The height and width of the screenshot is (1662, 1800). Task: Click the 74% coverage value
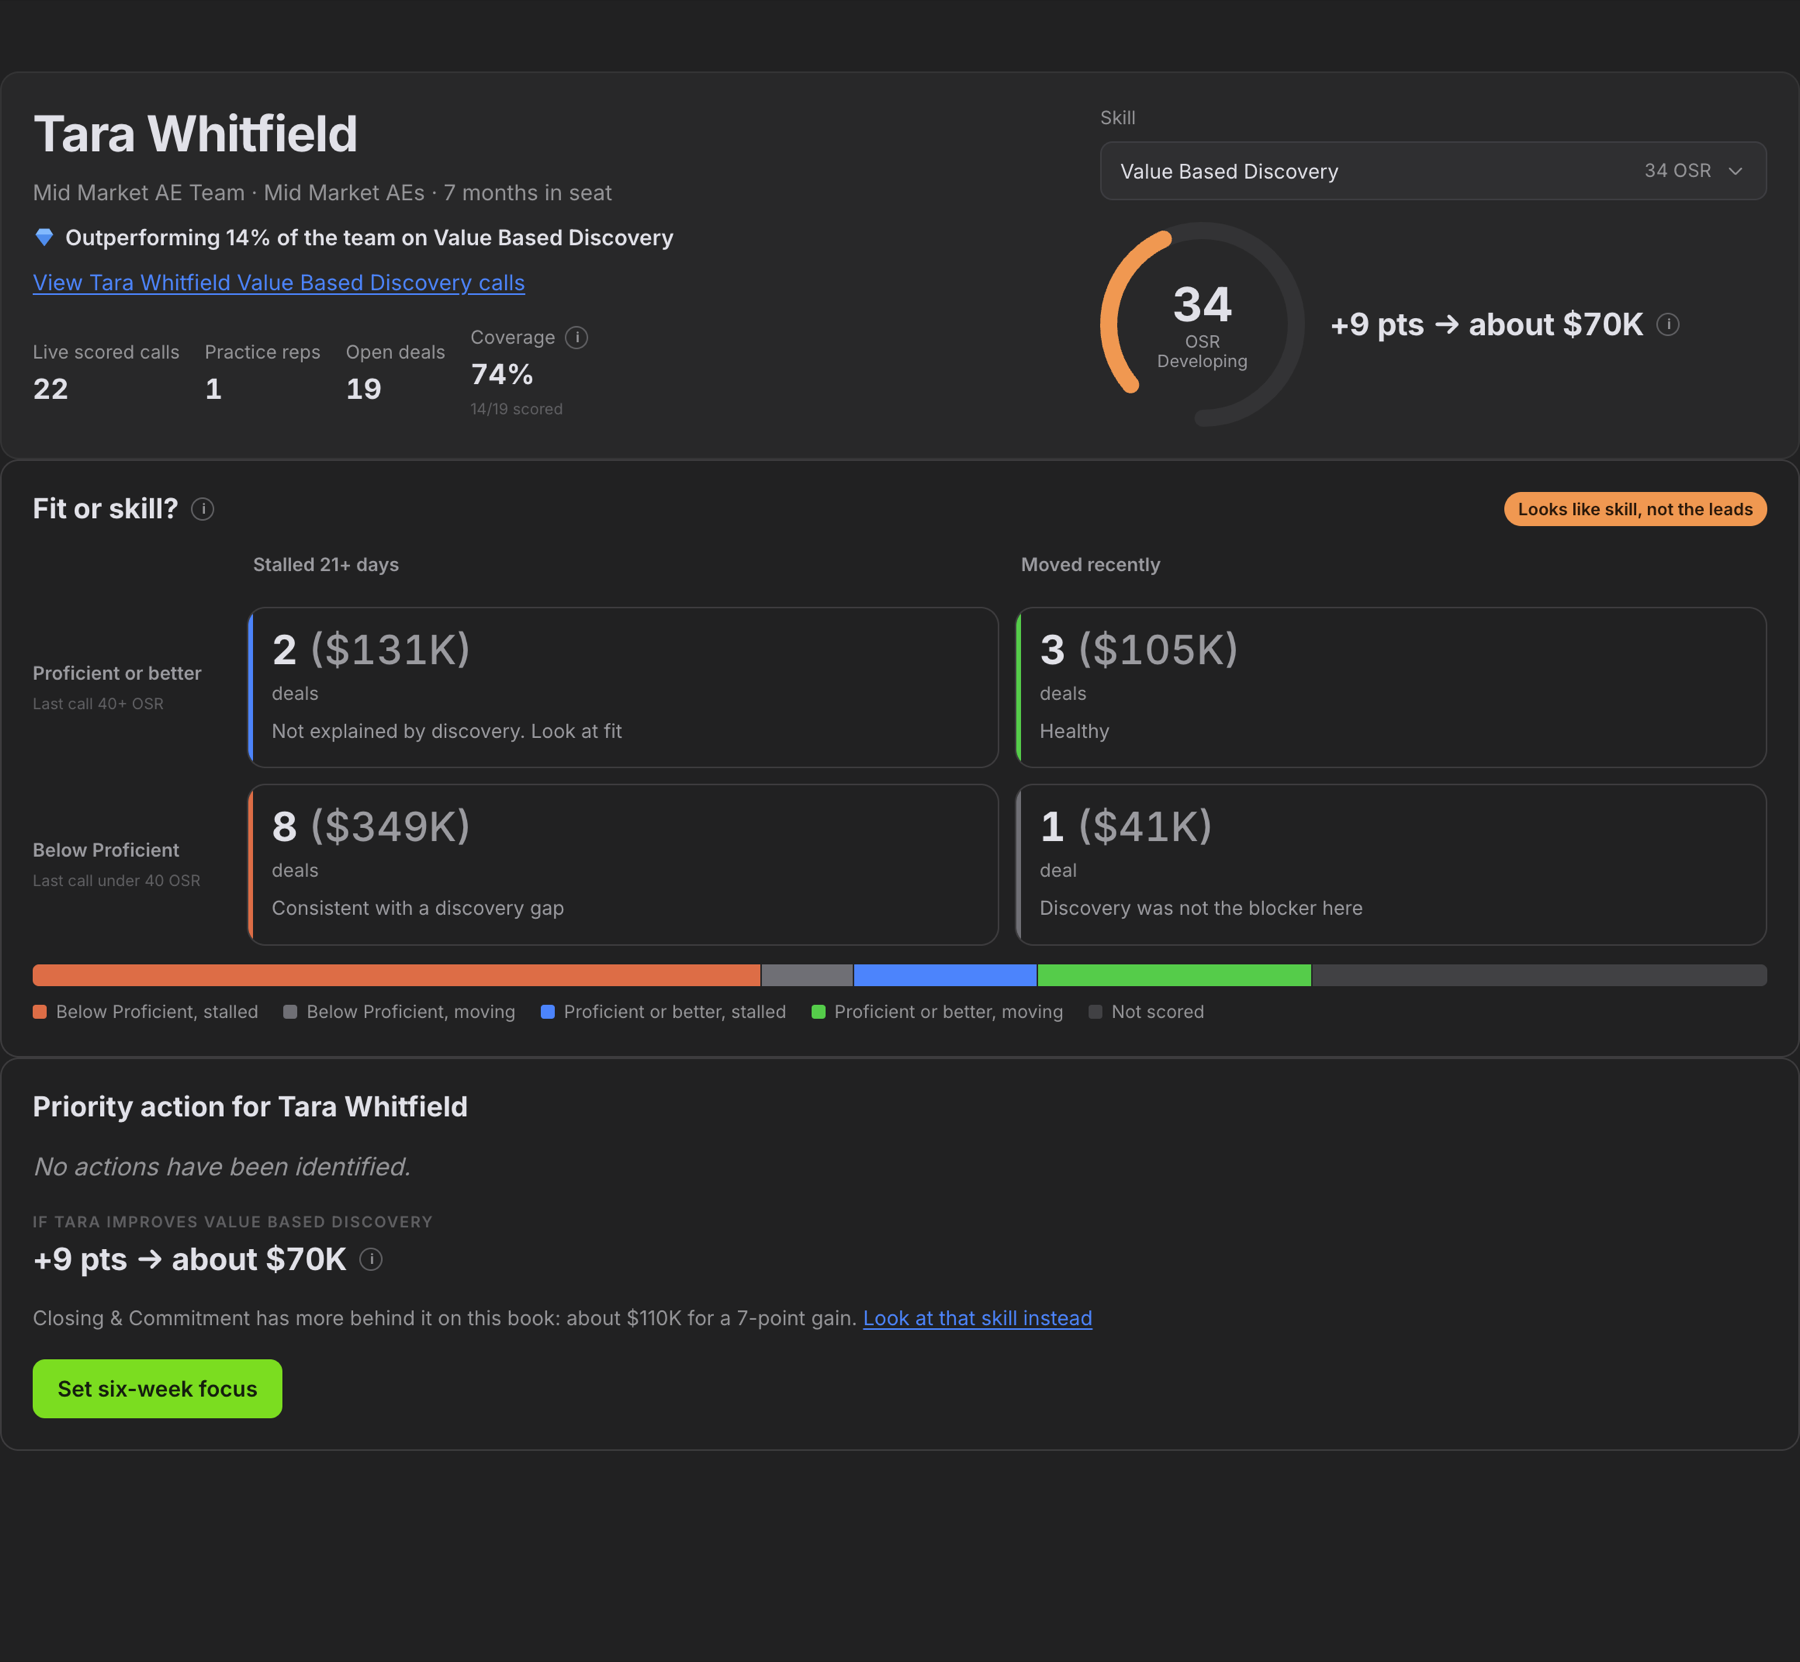[x=502, y=374]
